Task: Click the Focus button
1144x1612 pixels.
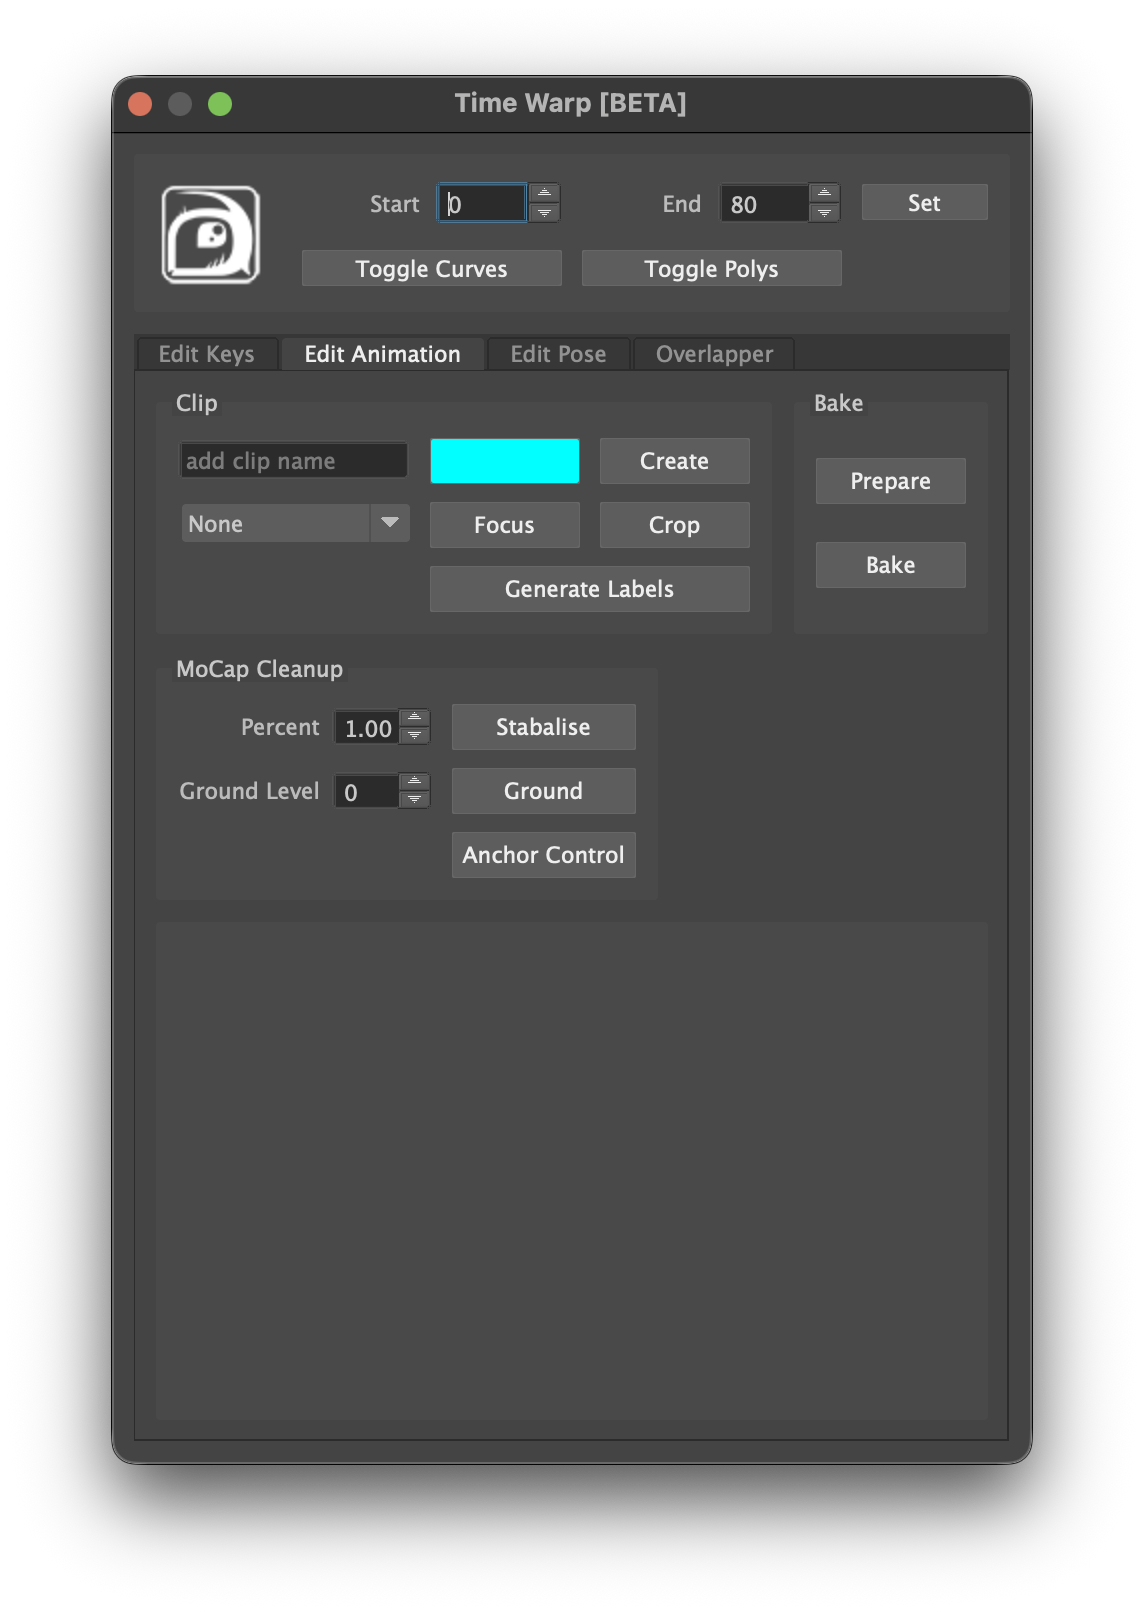Action: click(504, 525)
